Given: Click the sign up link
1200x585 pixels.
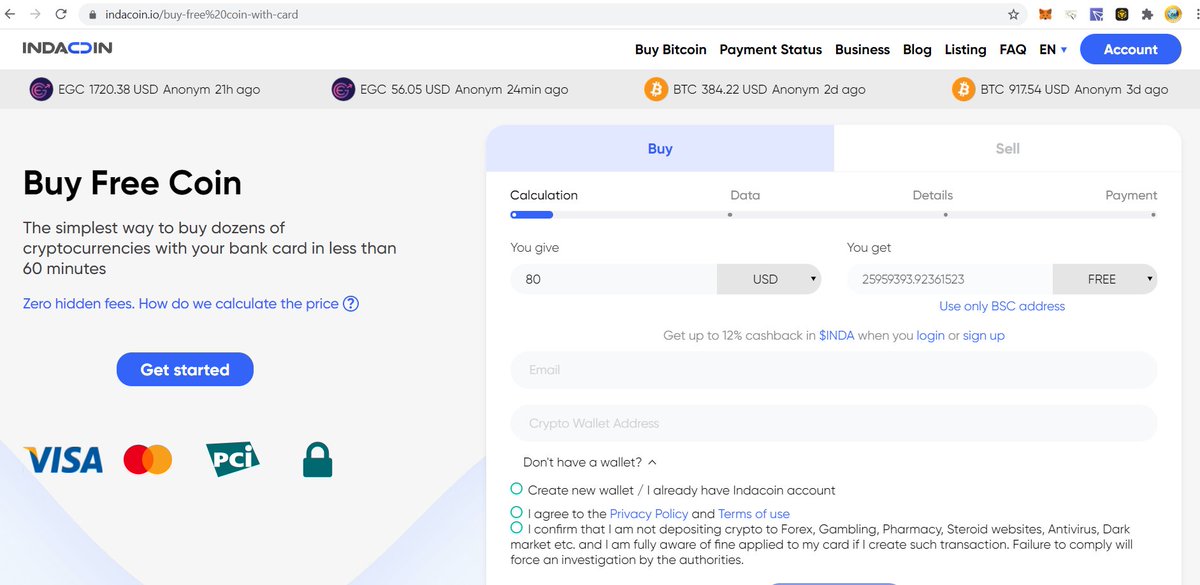Looking at the screenshot, I should coord(983,336).
